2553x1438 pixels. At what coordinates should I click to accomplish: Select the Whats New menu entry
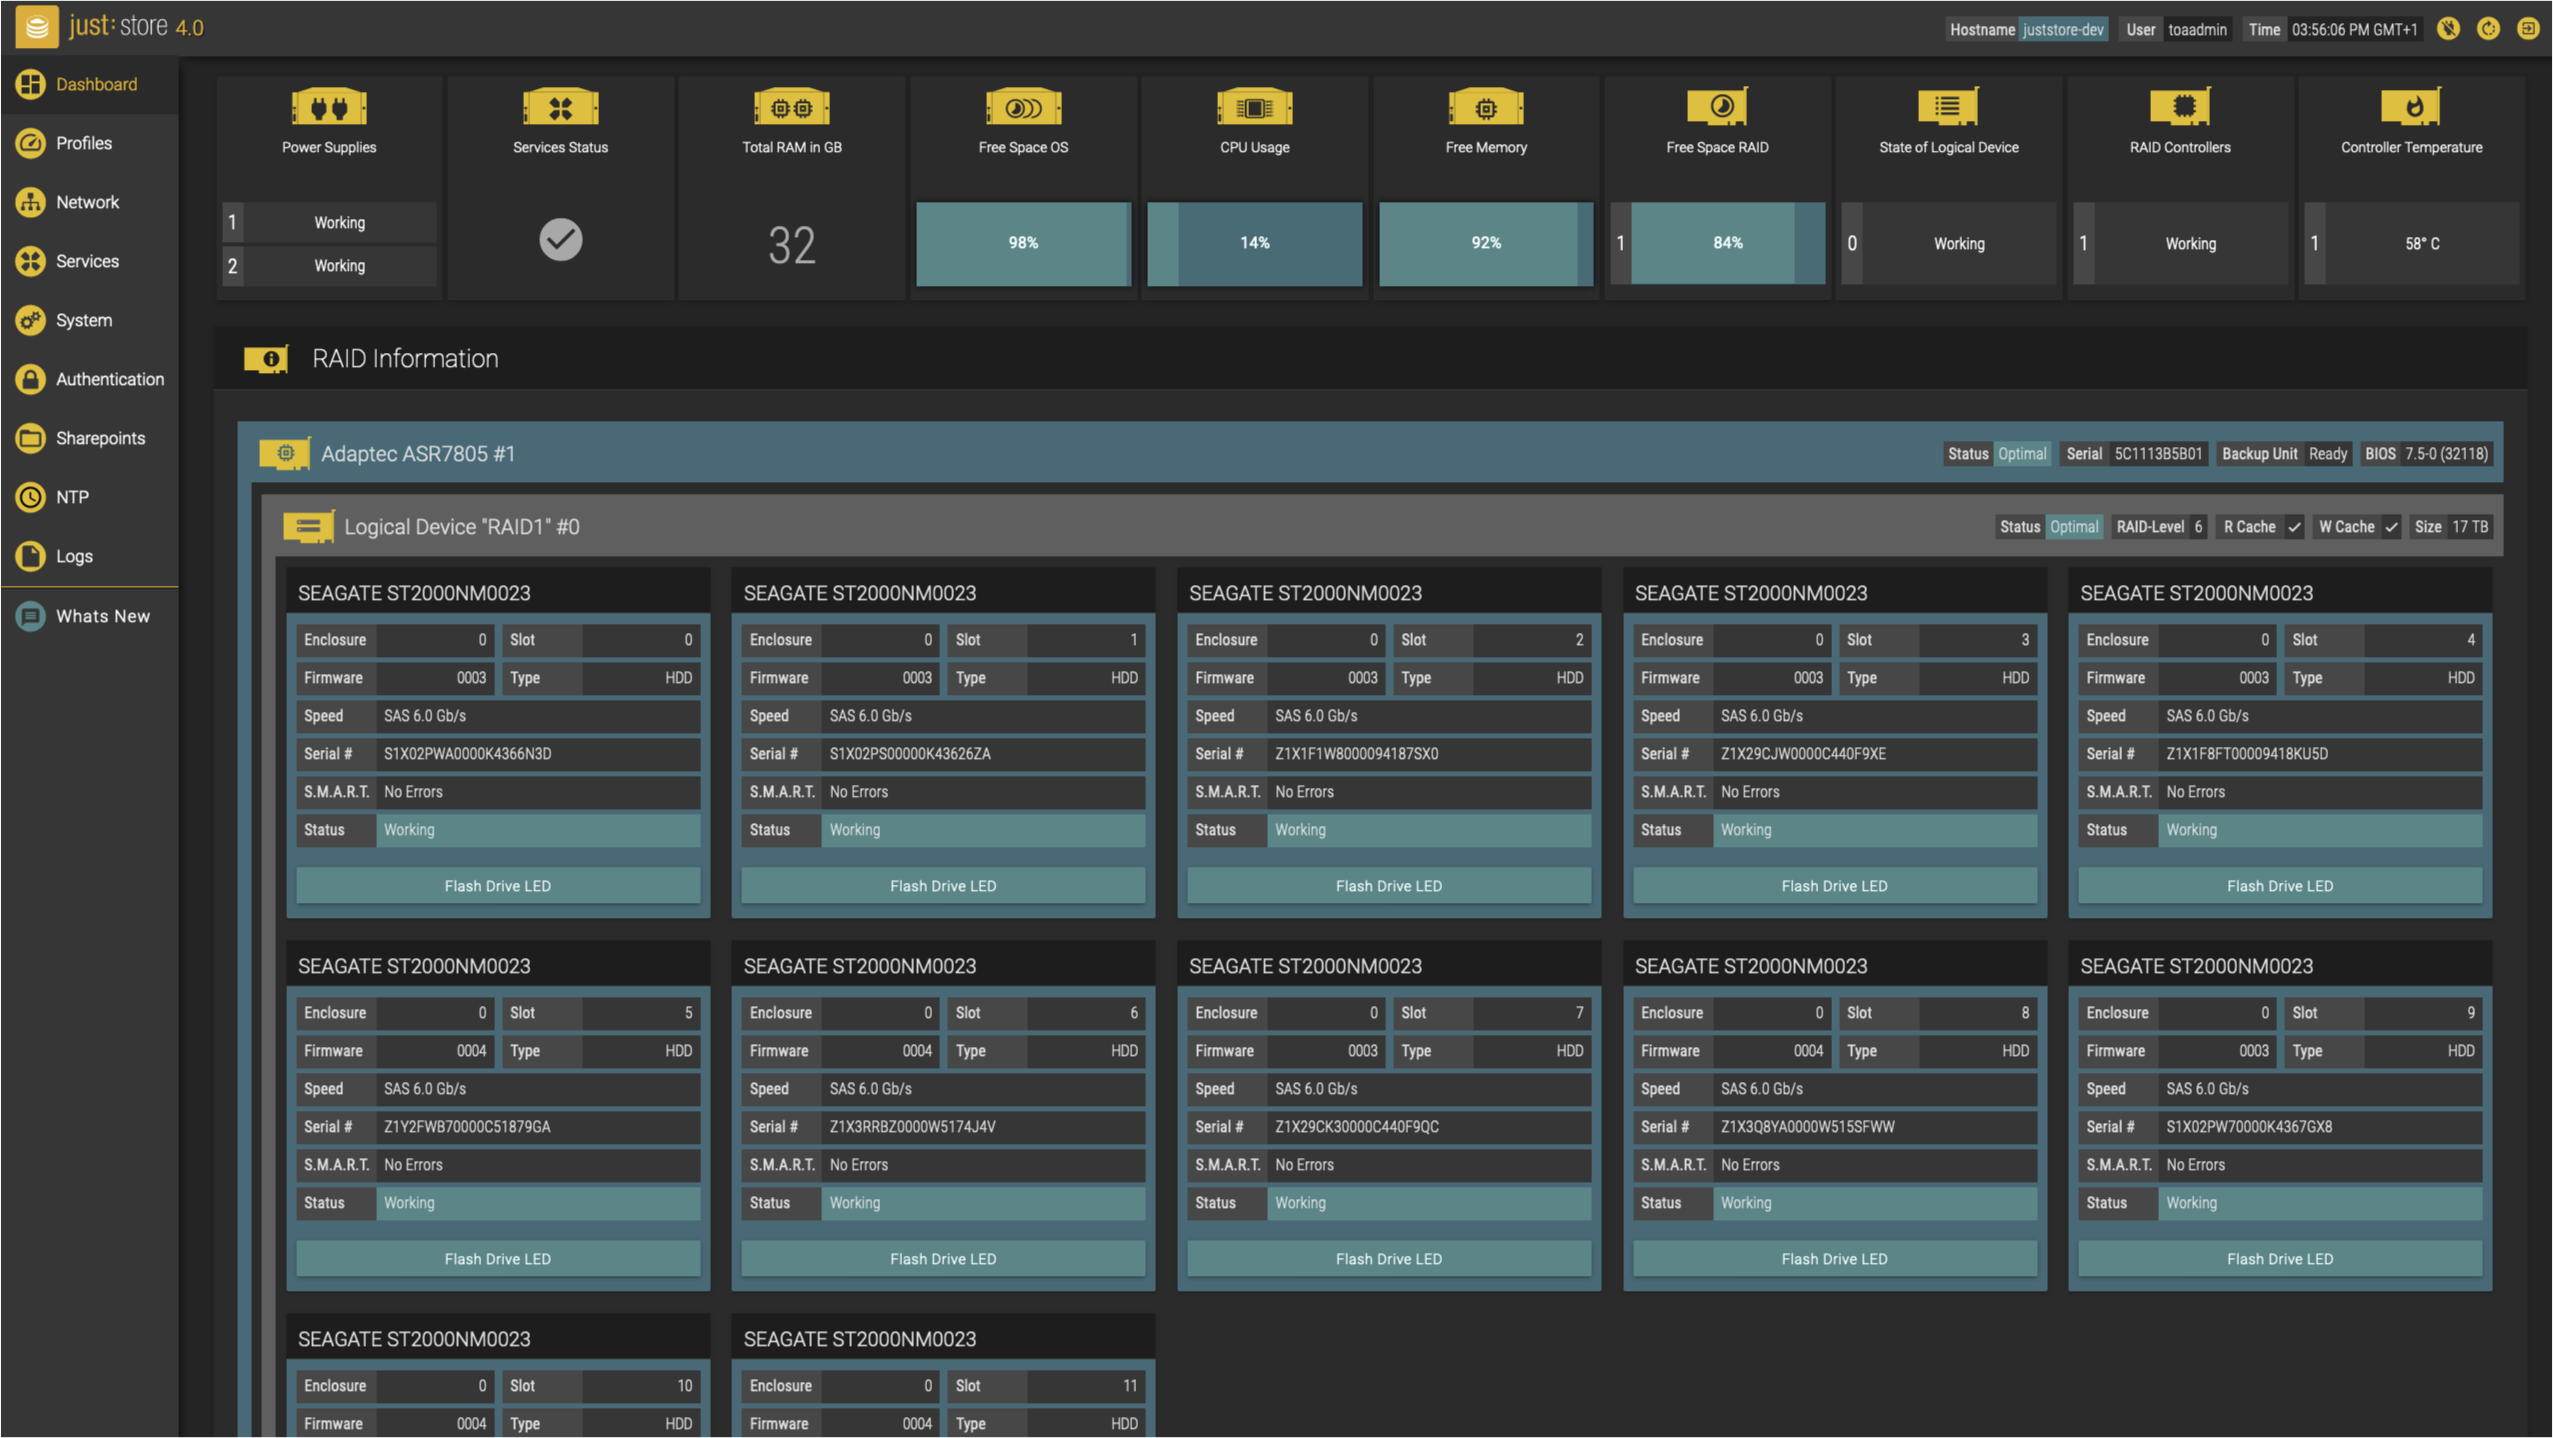(x=89, y=616)
